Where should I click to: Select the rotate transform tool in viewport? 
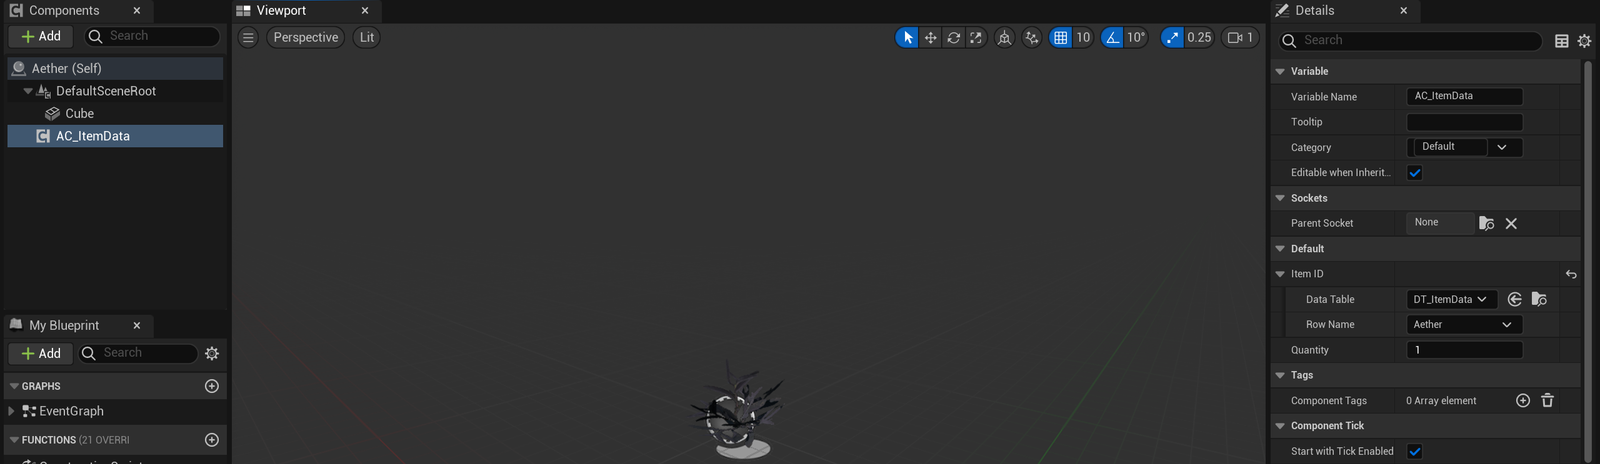953,38
